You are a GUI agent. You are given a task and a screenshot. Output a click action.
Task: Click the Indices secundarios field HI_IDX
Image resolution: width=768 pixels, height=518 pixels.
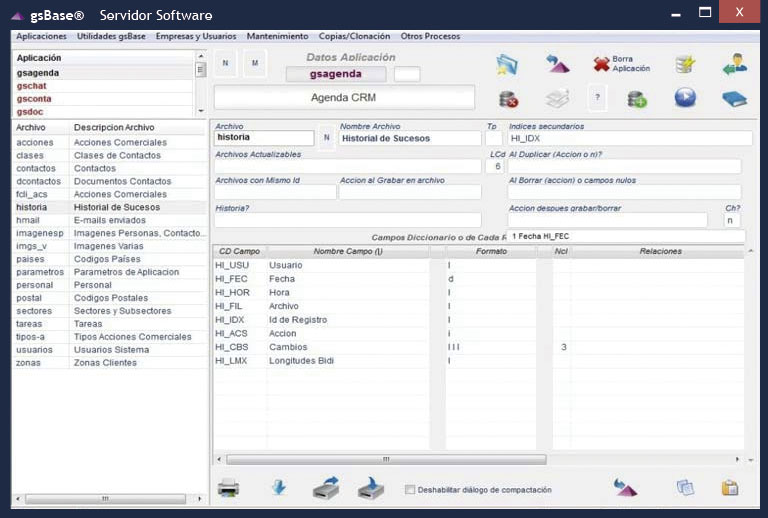(x=629, y=139)
